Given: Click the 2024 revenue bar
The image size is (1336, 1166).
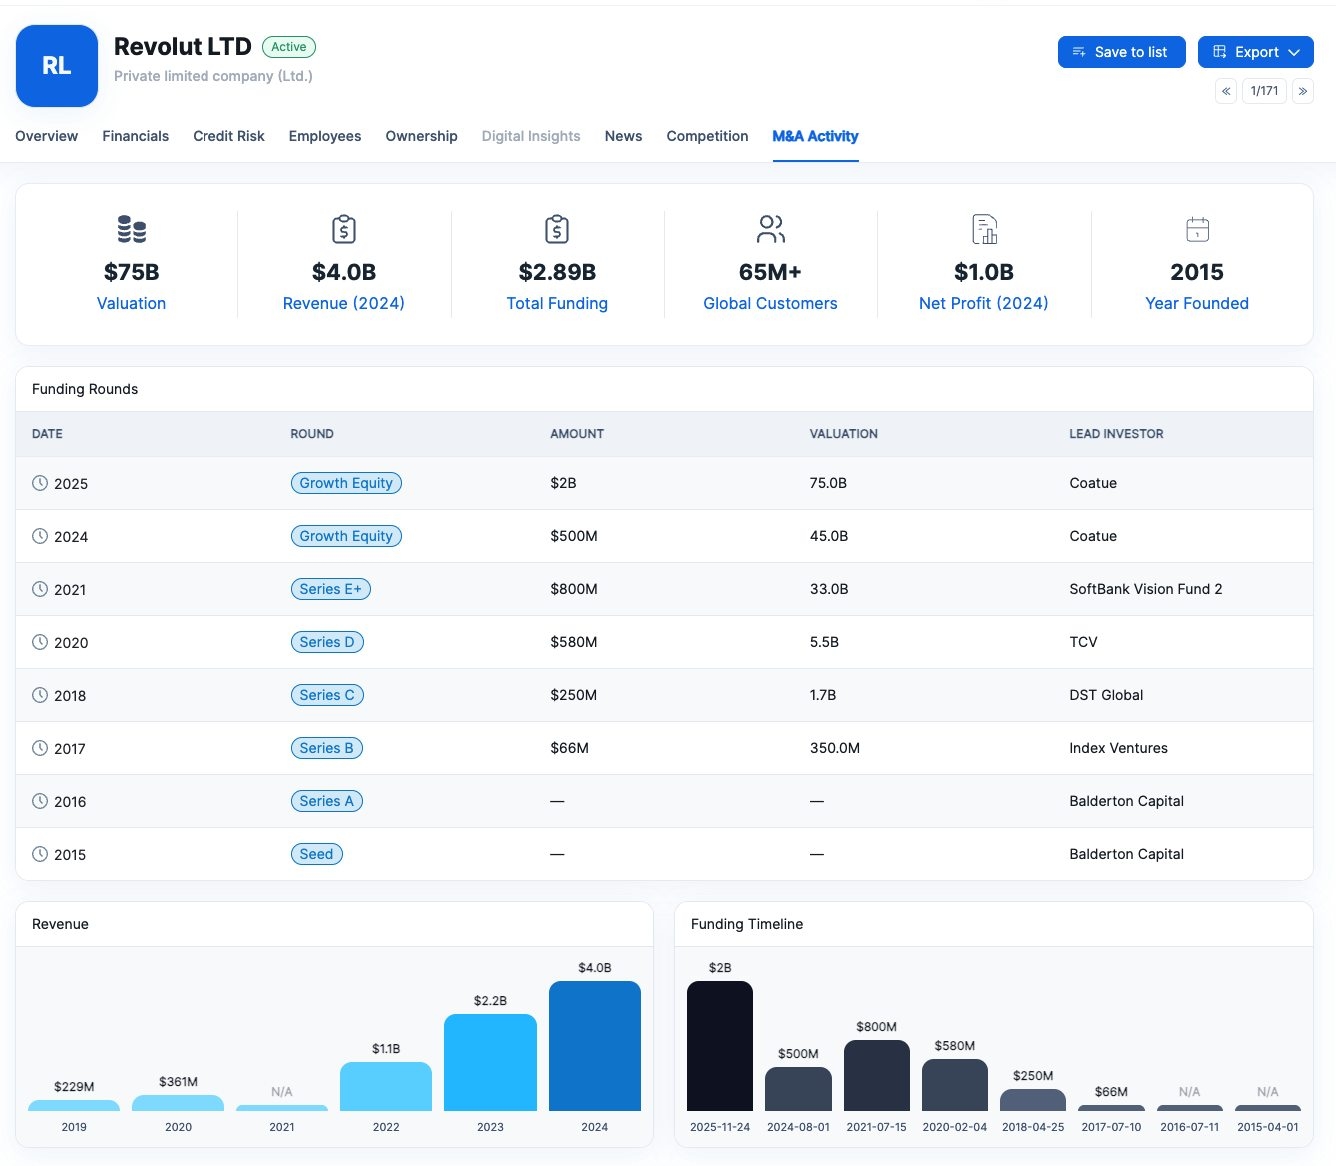Looking at the screenshot, I should (x=595, y=1046).
